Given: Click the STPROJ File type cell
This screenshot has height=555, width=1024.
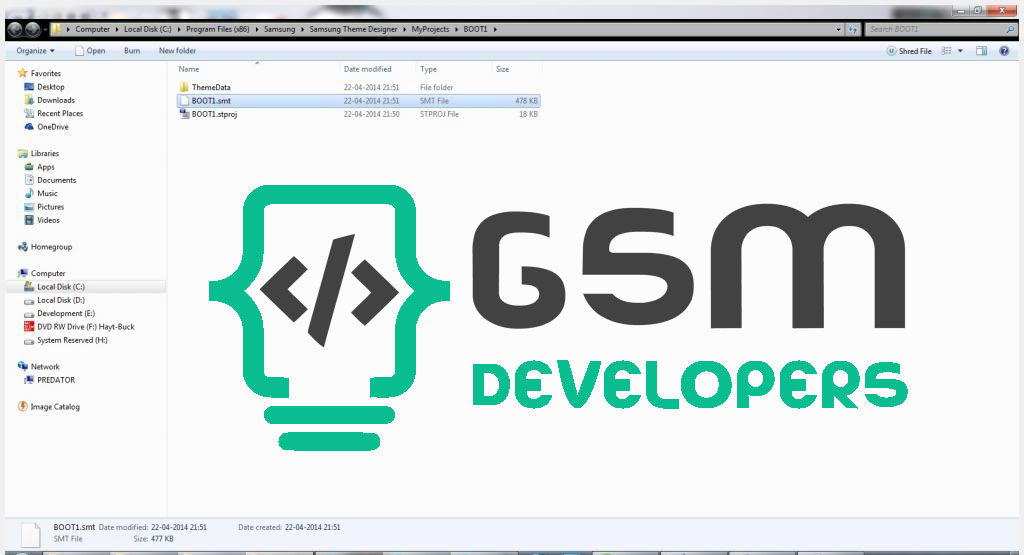Looking at the screenshot, I should 439,114.
